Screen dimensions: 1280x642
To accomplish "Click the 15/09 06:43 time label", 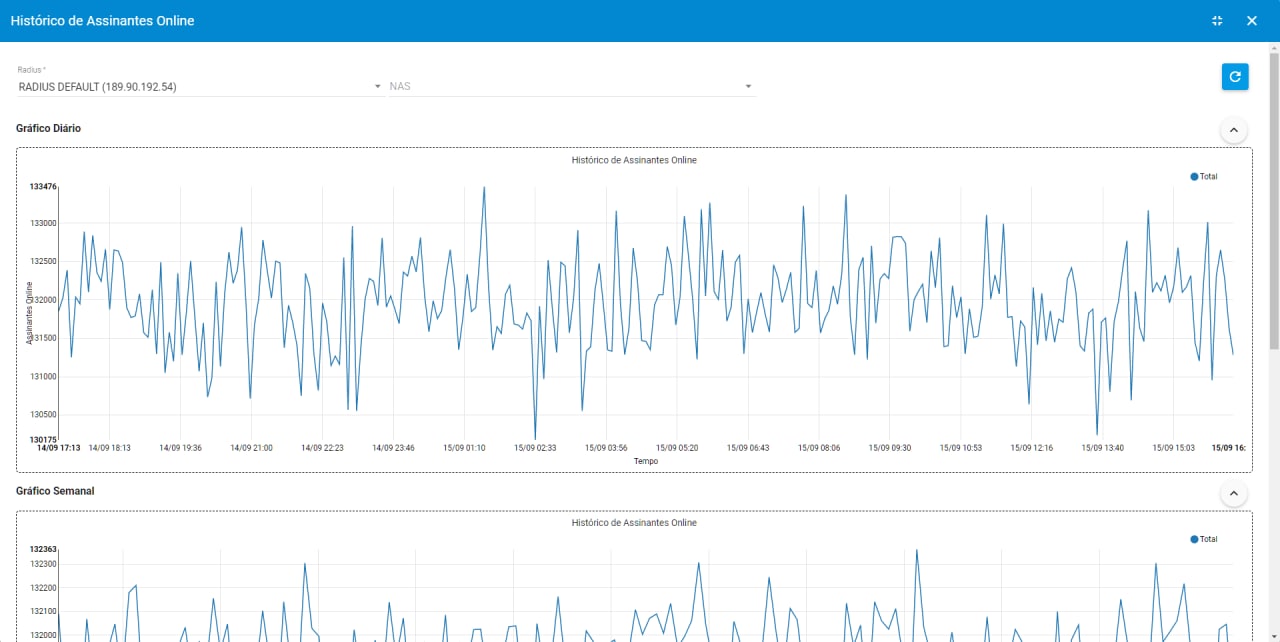I will point(748,448).
